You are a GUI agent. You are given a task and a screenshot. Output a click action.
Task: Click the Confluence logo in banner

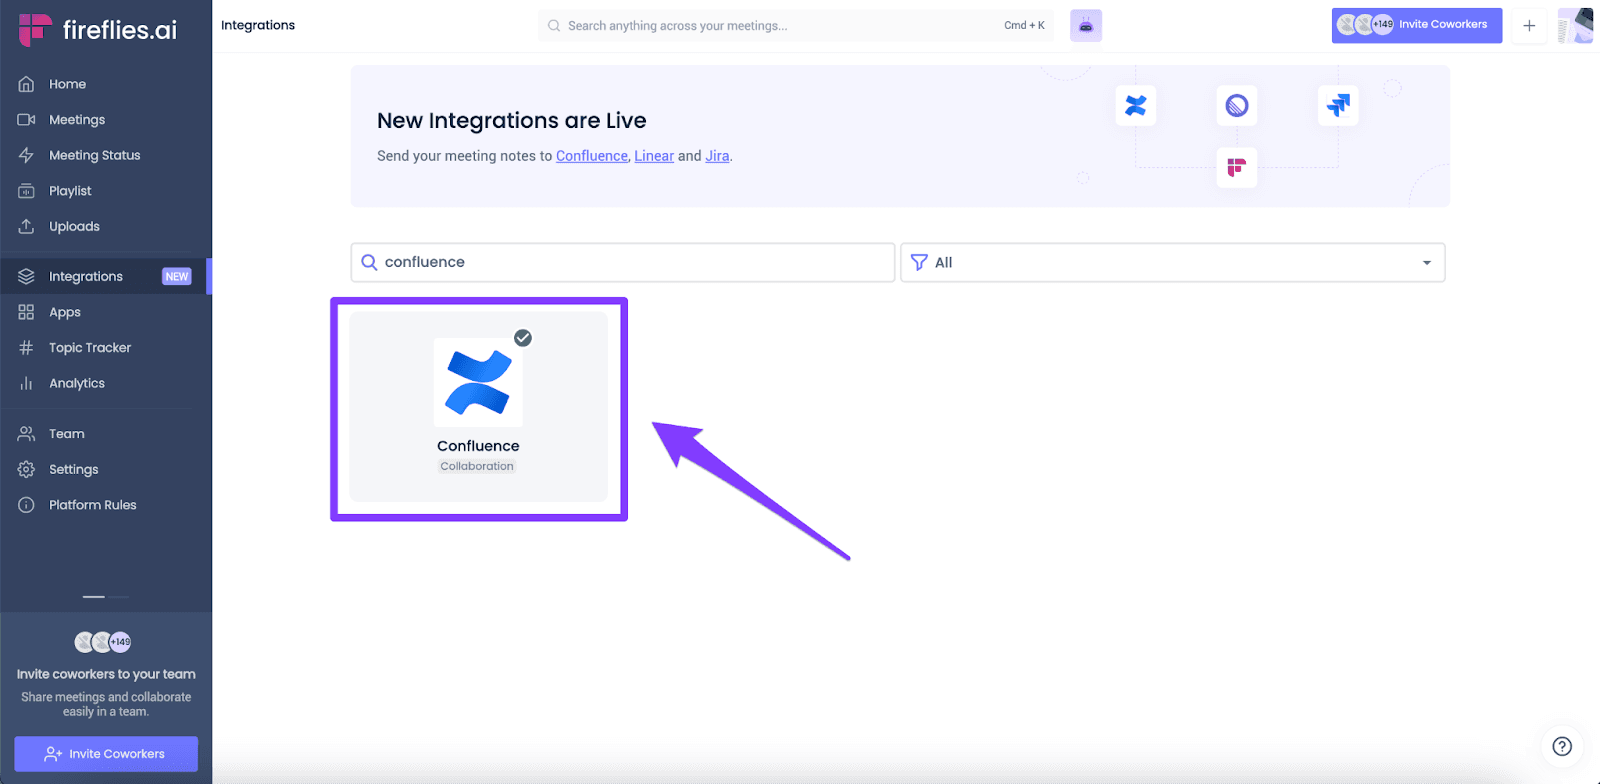[x=1136, y=105]
